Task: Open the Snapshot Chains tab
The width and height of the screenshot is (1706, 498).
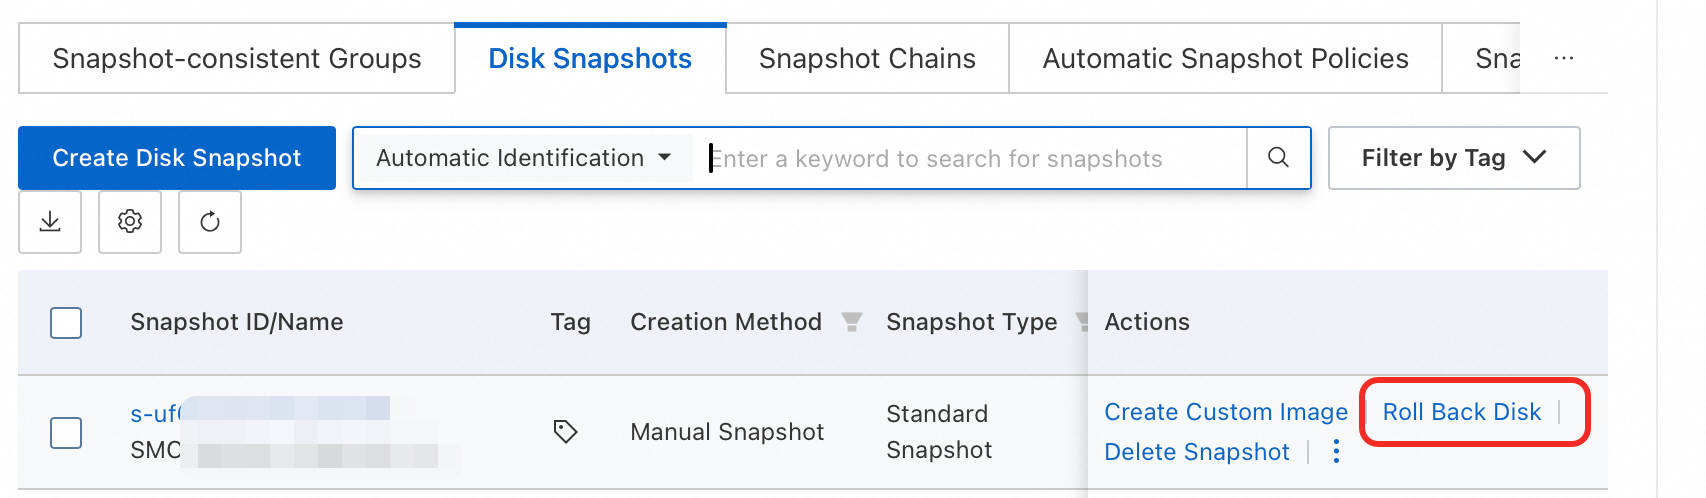Action: coord(867,59)
